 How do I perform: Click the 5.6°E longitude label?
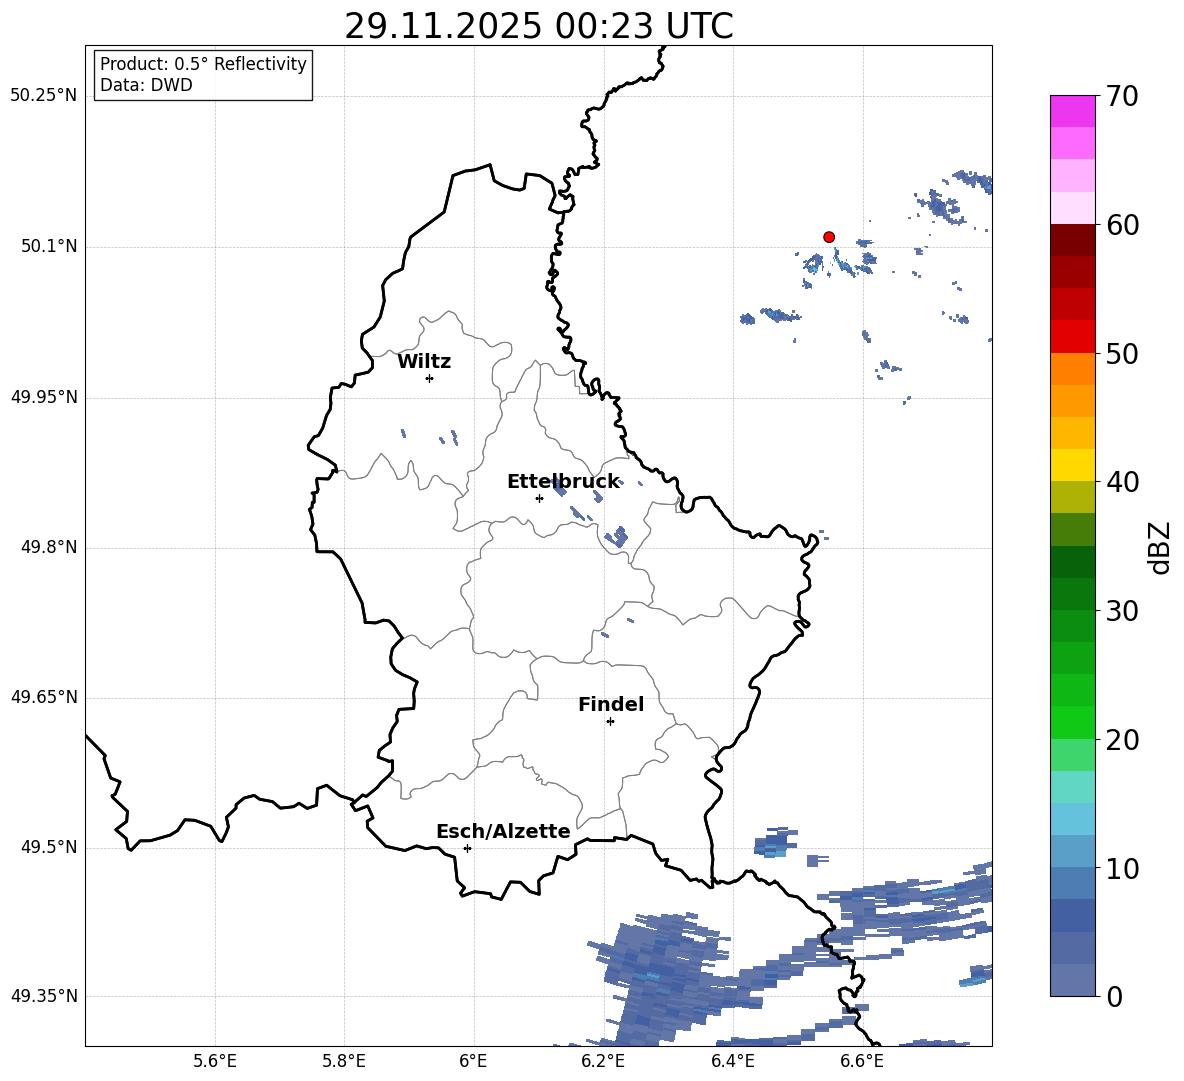click(x=215, y=1061)
